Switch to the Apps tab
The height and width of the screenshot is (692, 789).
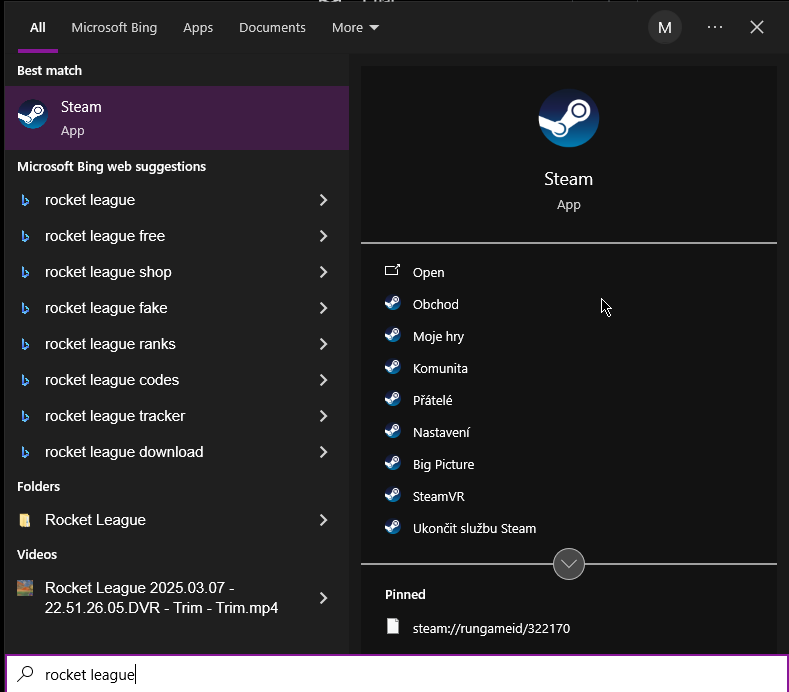coord(198,27)
